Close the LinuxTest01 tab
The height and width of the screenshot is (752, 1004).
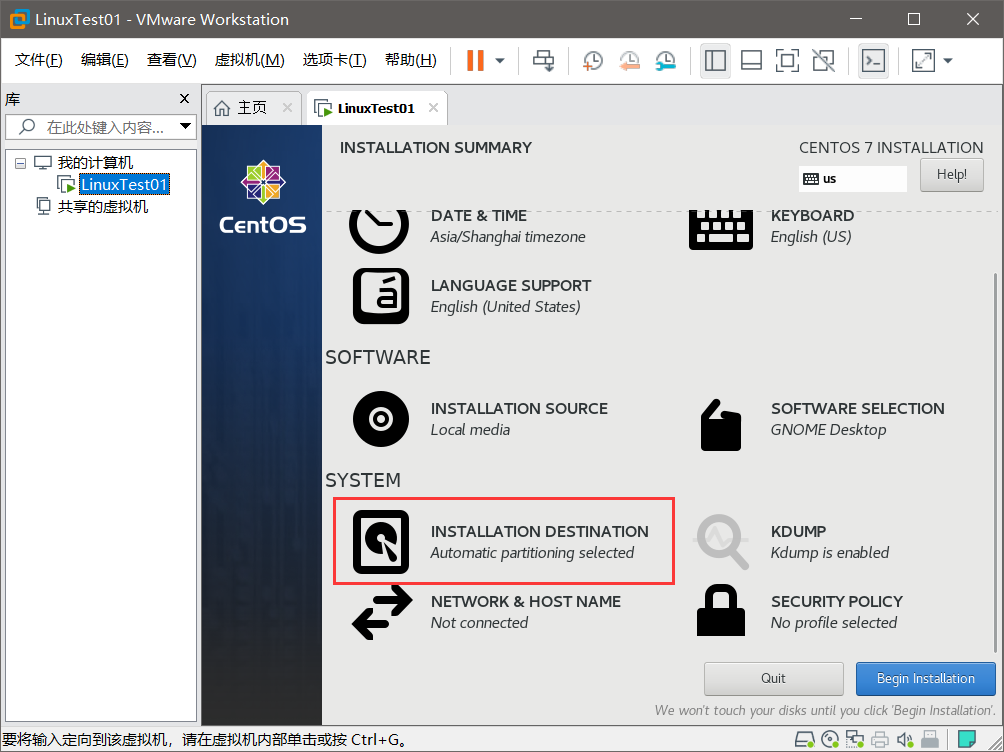coord(433,108)
